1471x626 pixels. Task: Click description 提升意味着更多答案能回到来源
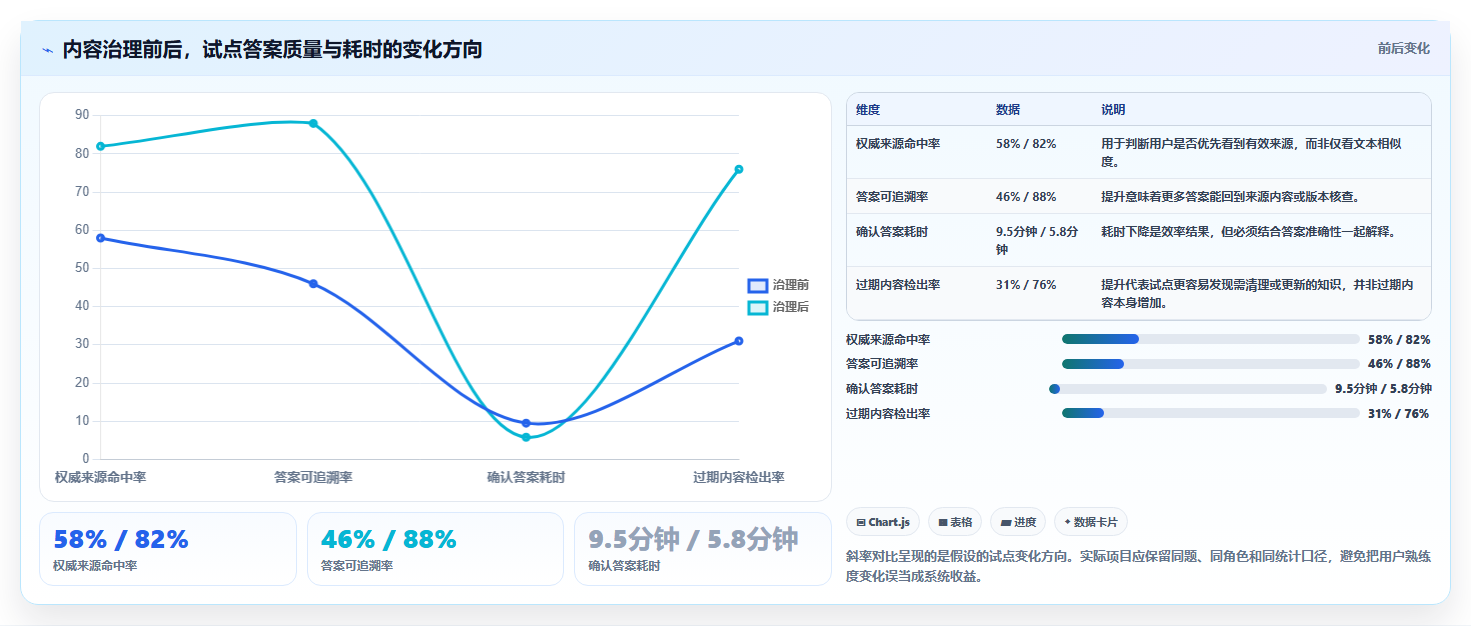coord(1230,197)
